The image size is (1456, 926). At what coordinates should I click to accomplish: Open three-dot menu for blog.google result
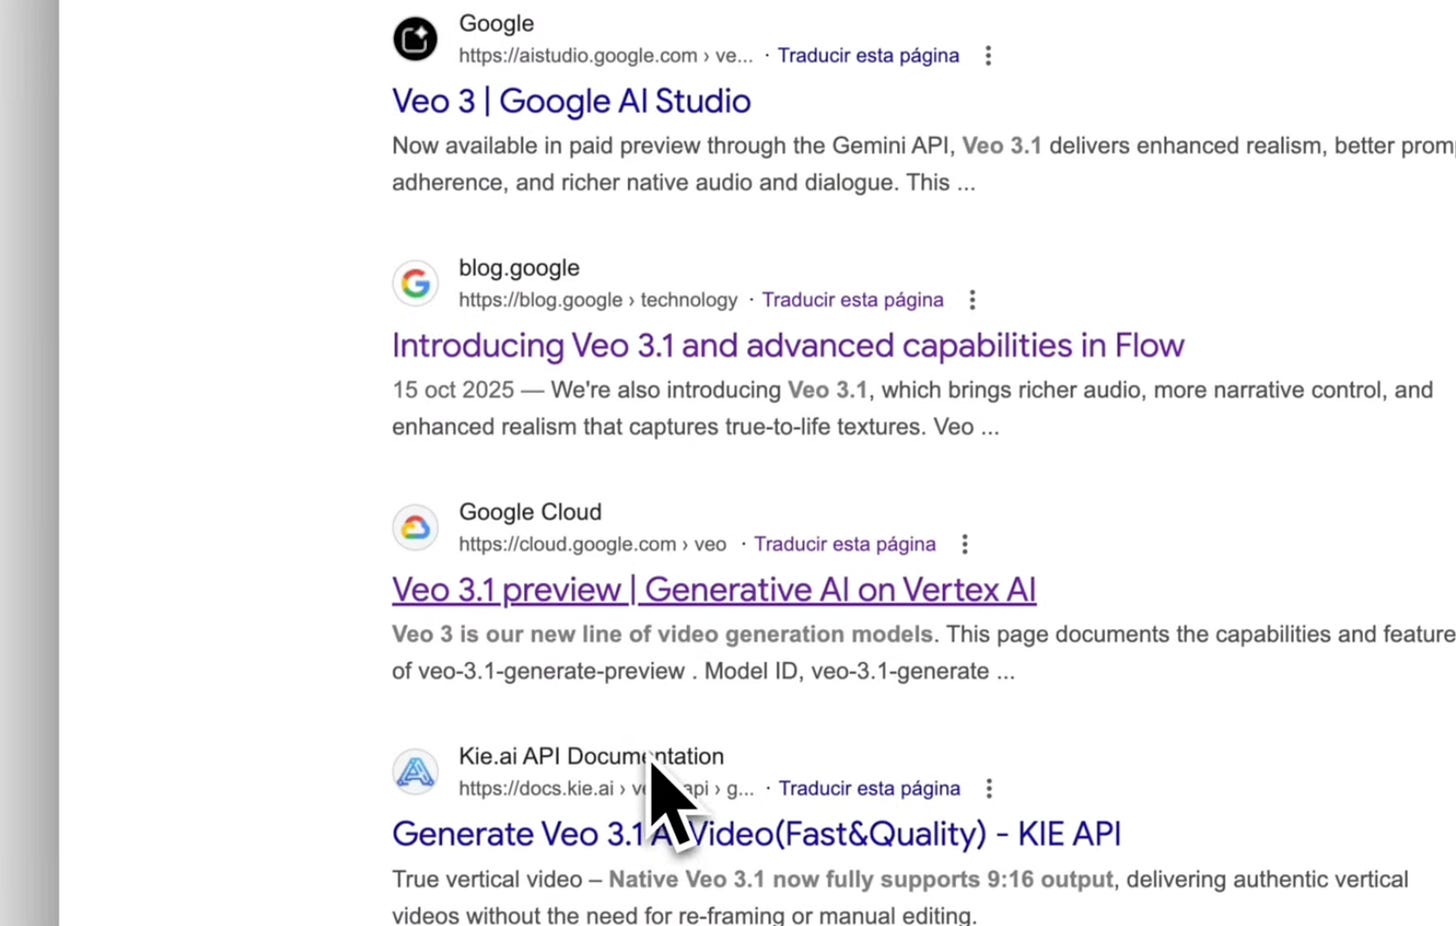point(972,300)
